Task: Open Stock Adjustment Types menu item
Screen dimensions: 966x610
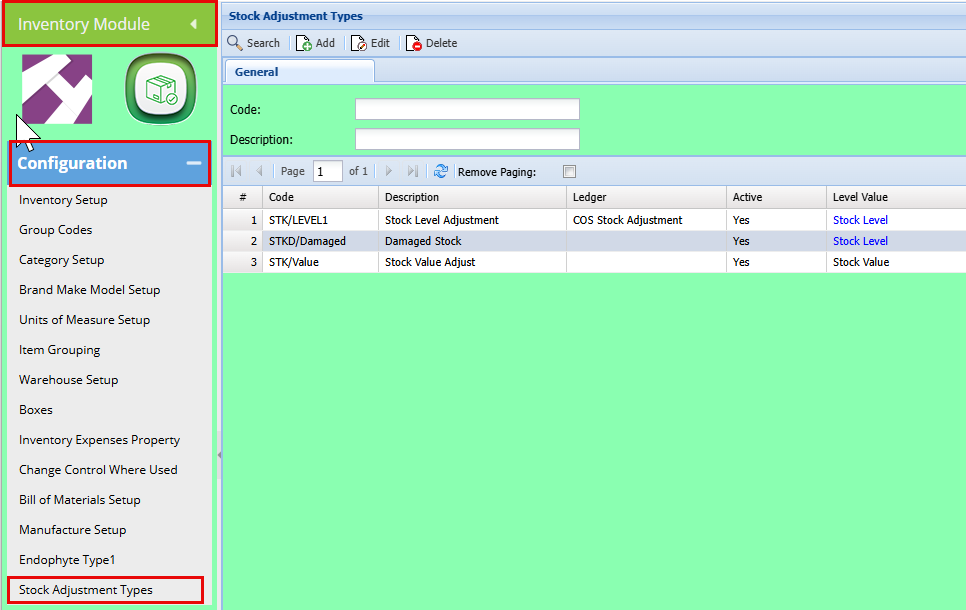Action: coord(86,590)
